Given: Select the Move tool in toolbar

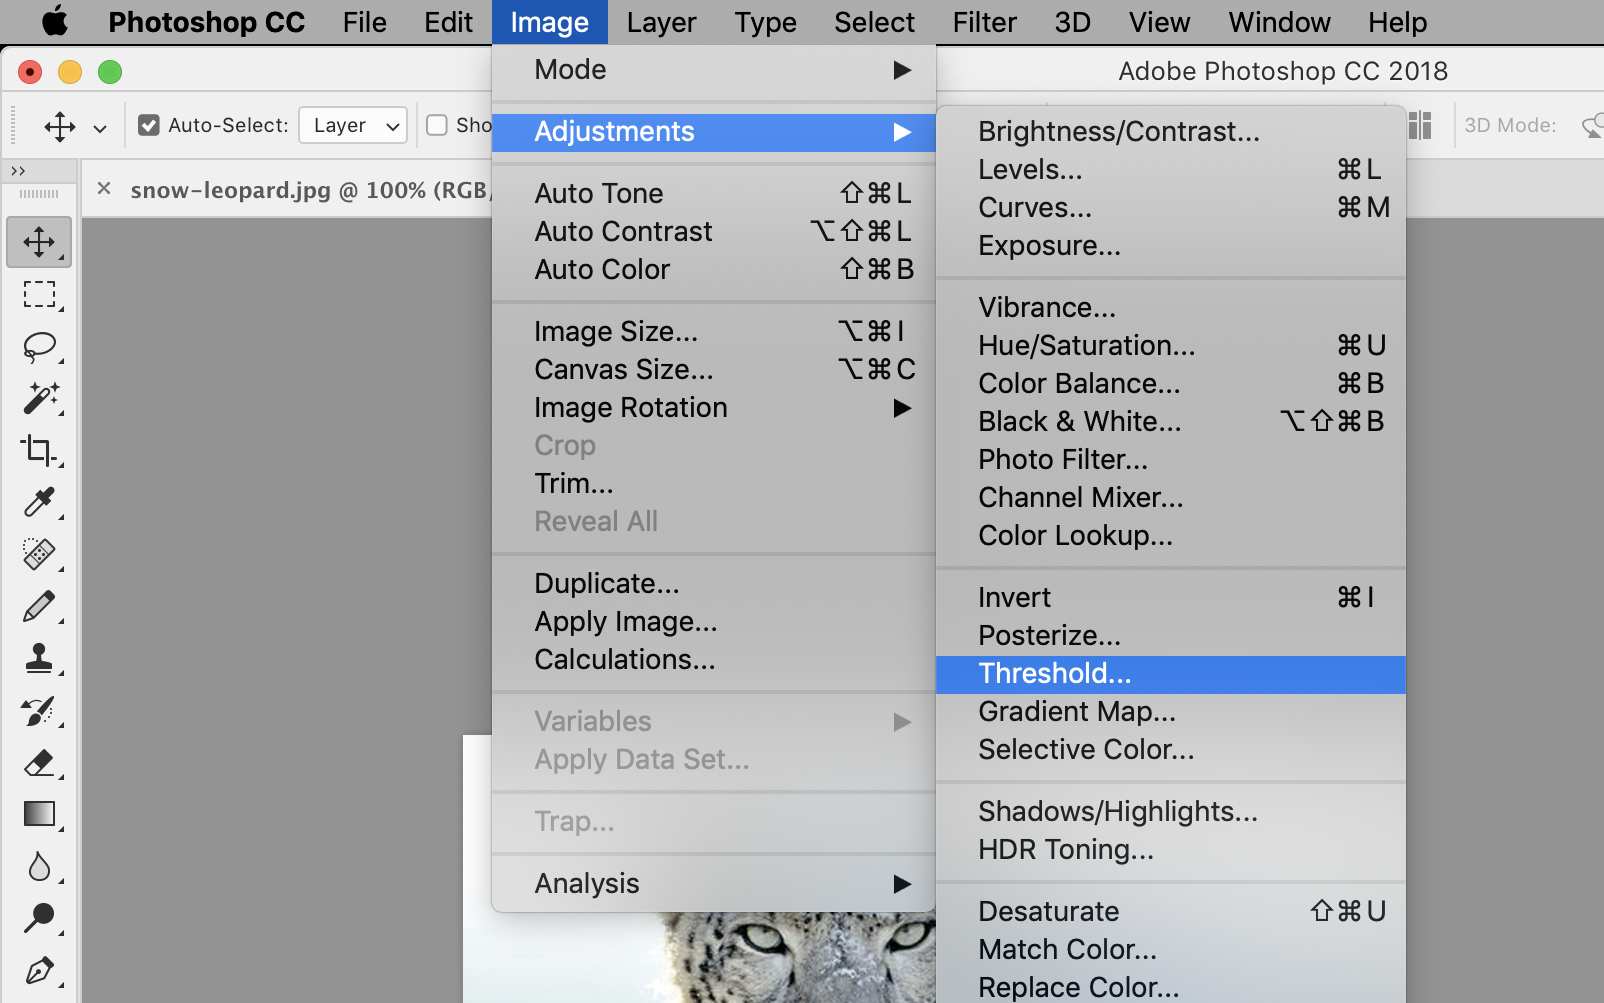Looking at the screenshot, I should click(39, 242).
